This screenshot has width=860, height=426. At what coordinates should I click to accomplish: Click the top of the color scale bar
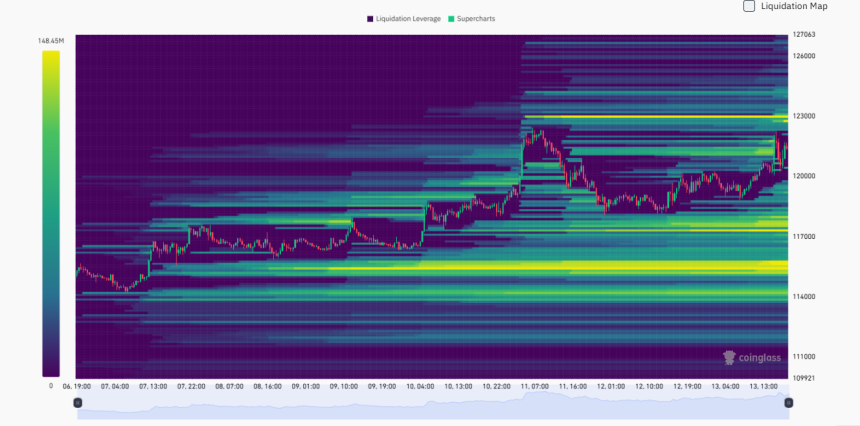pos(51,55)
